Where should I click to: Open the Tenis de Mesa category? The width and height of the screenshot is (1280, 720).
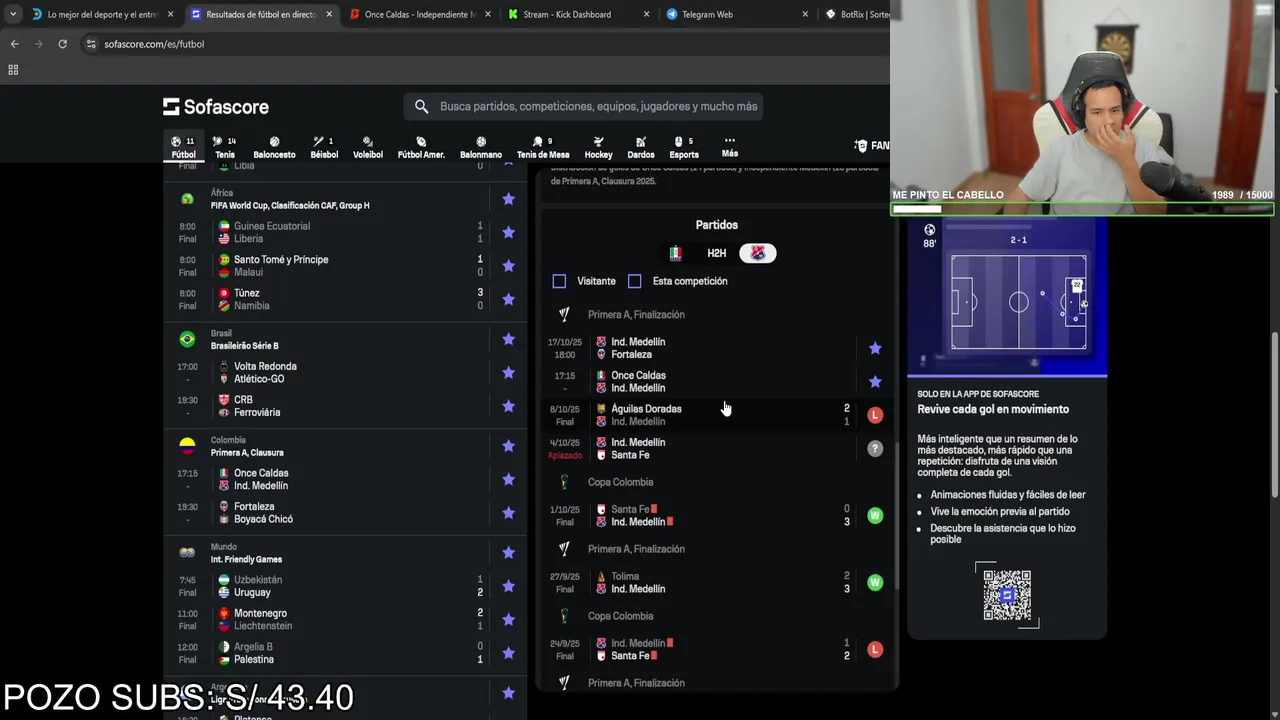[543, 147]
